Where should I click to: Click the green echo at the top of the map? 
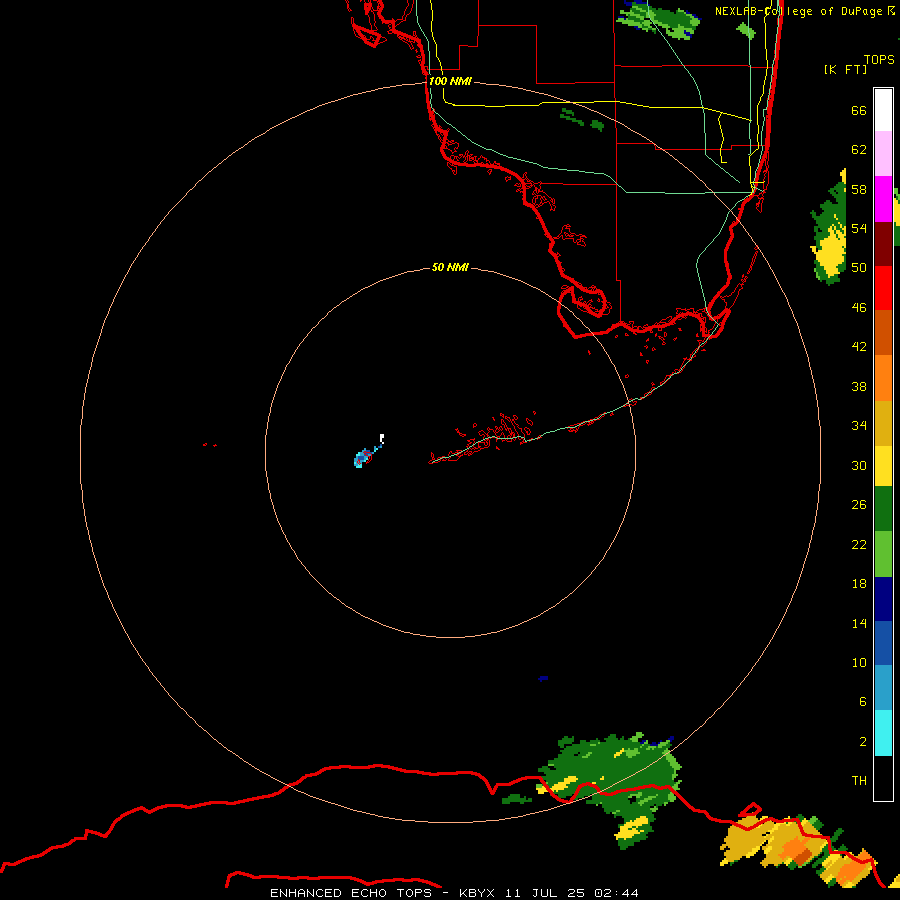[658, 20]
